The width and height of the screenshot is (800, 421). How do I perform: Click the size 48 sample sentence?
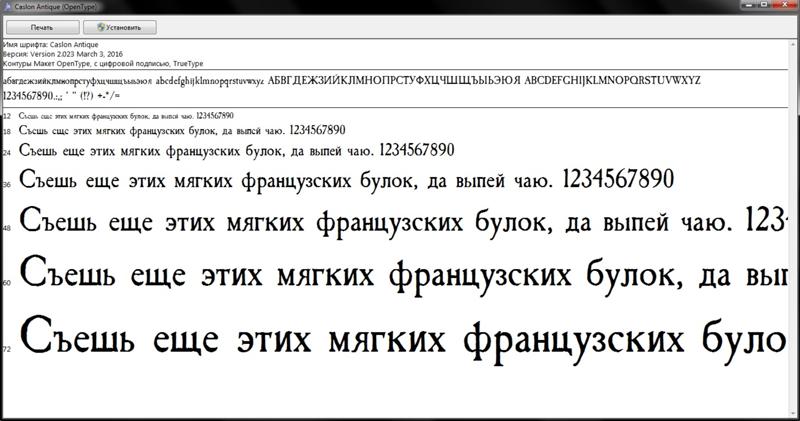point(404,221)
